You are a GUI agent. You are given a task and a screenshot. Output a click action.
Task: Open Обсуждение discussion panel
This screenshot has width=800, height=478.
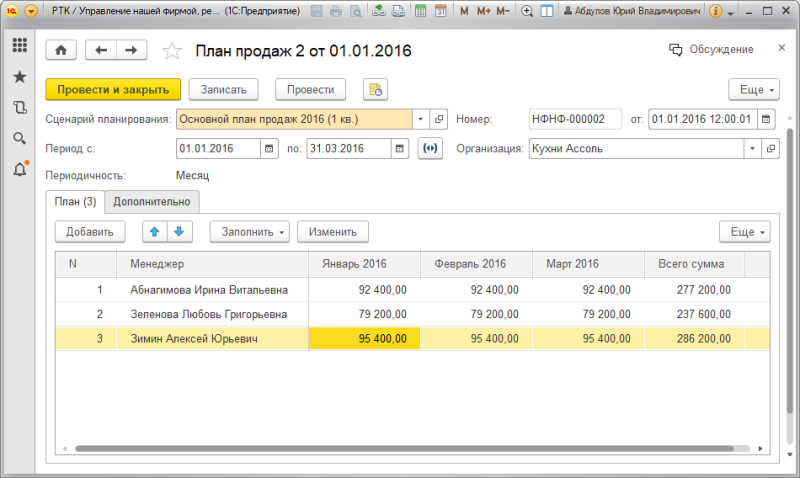(x=711, y=49)
